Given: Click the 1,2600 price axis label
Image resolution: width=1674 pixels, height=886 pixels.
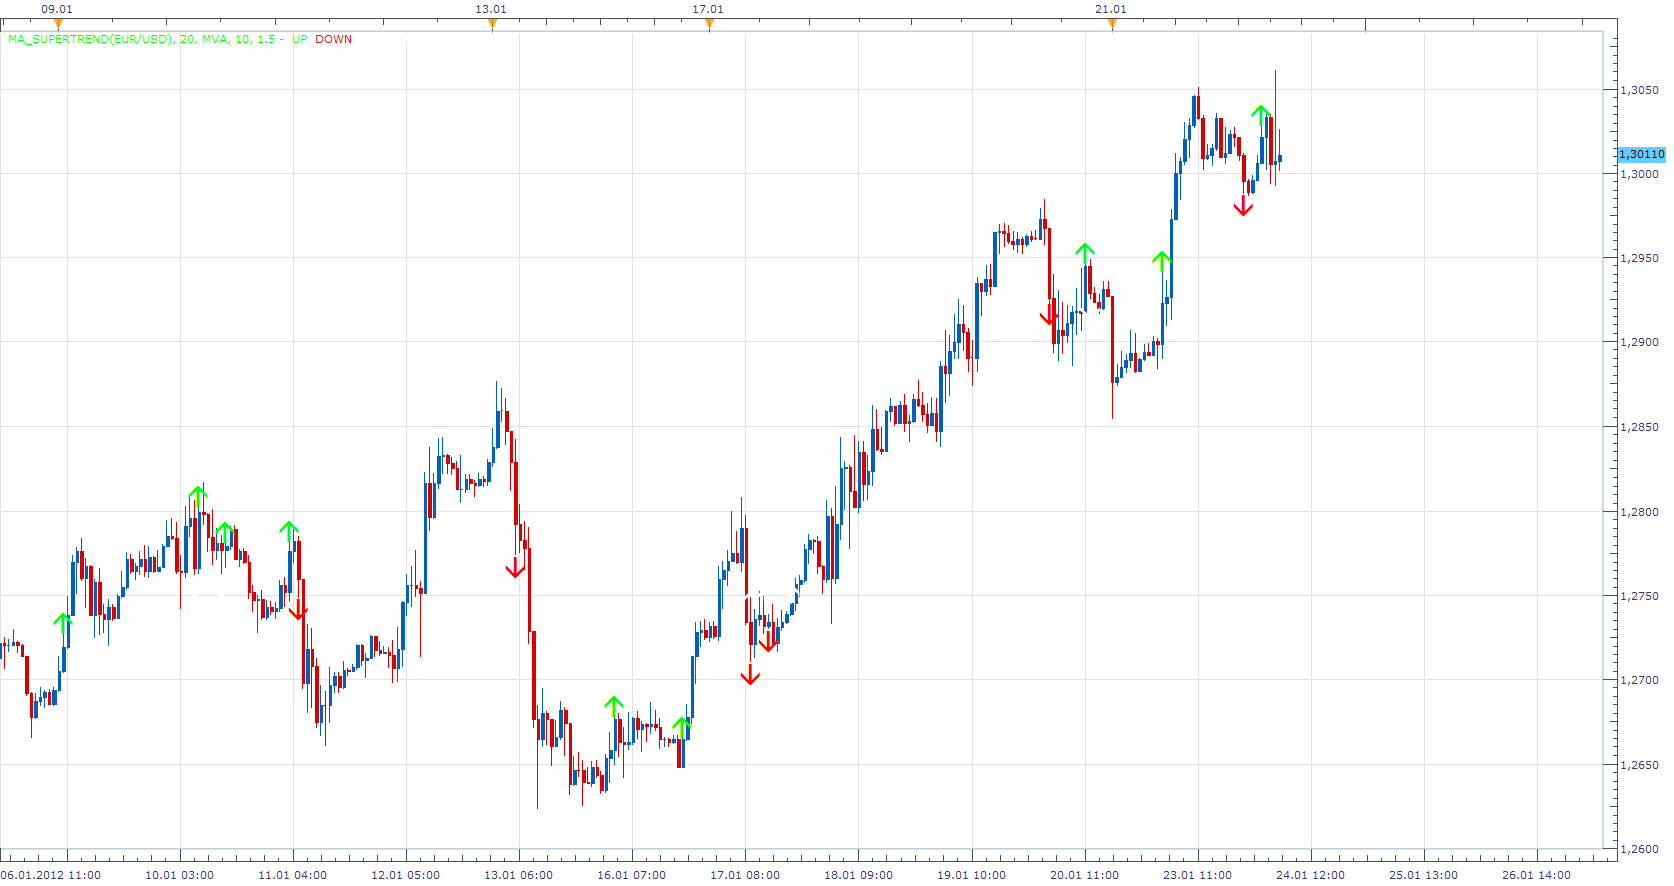Looking at the screenshot, I should point(1639,849).
